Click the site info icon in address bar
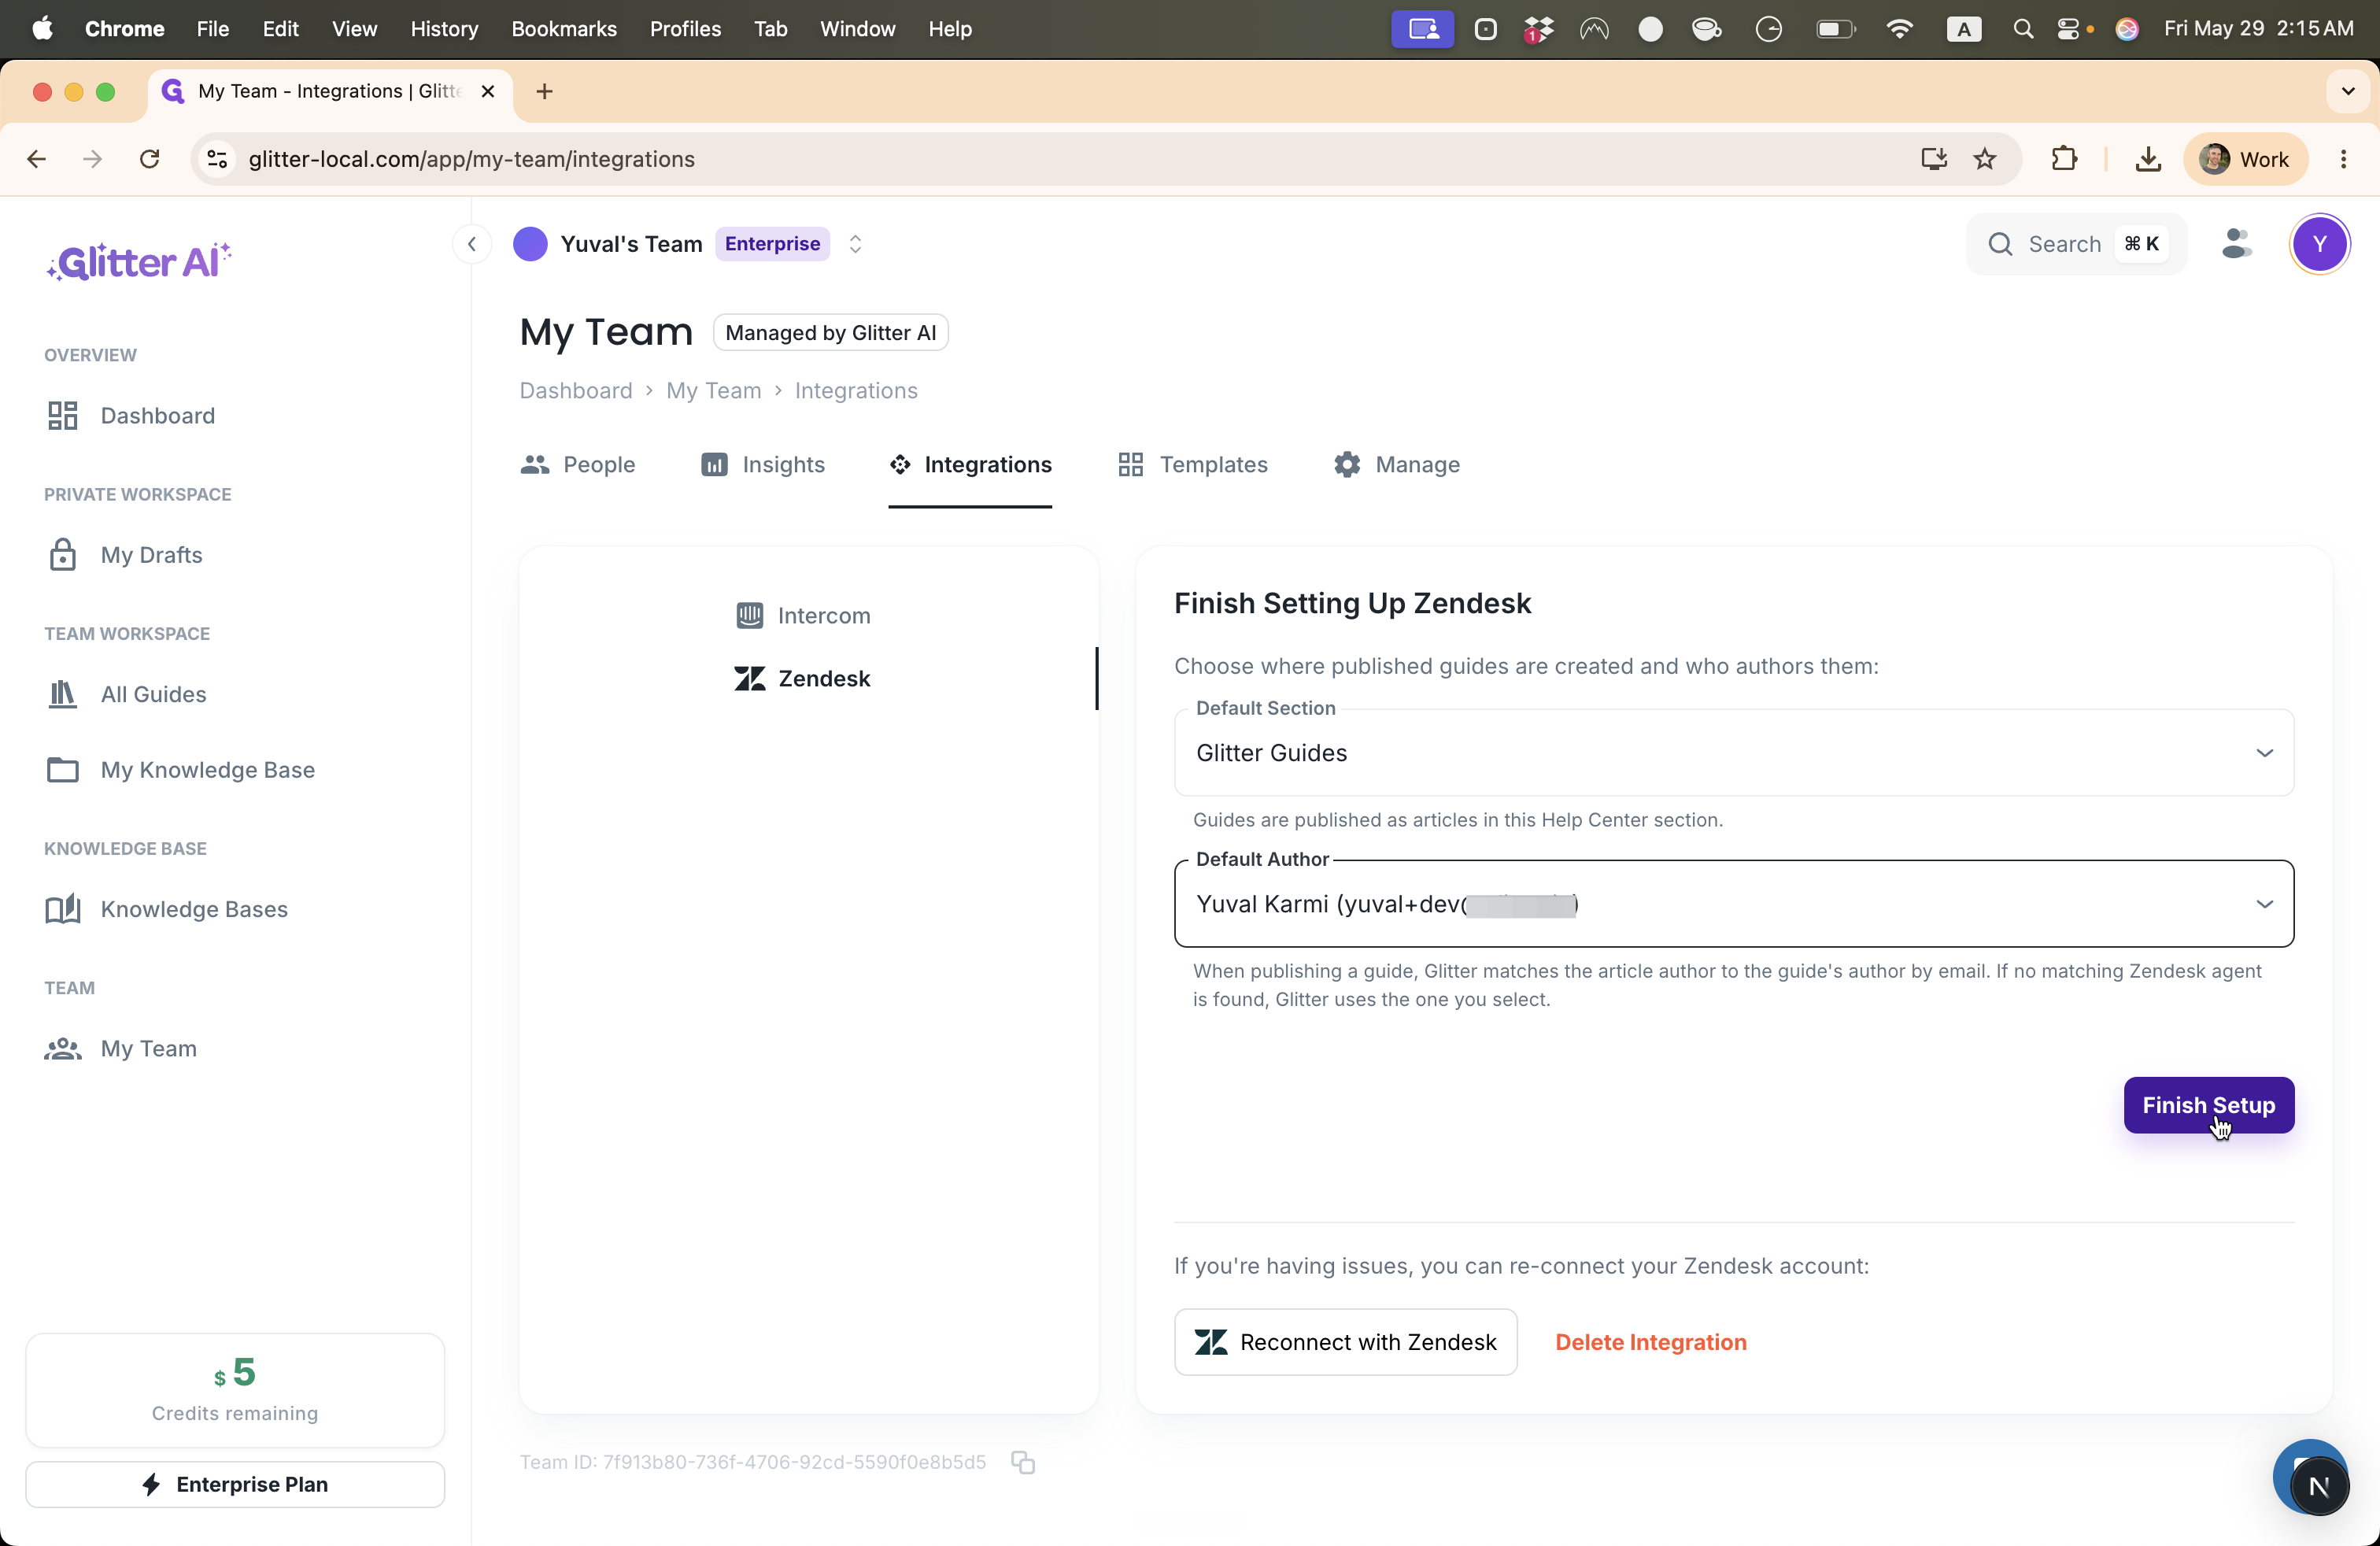 [217, 159]
